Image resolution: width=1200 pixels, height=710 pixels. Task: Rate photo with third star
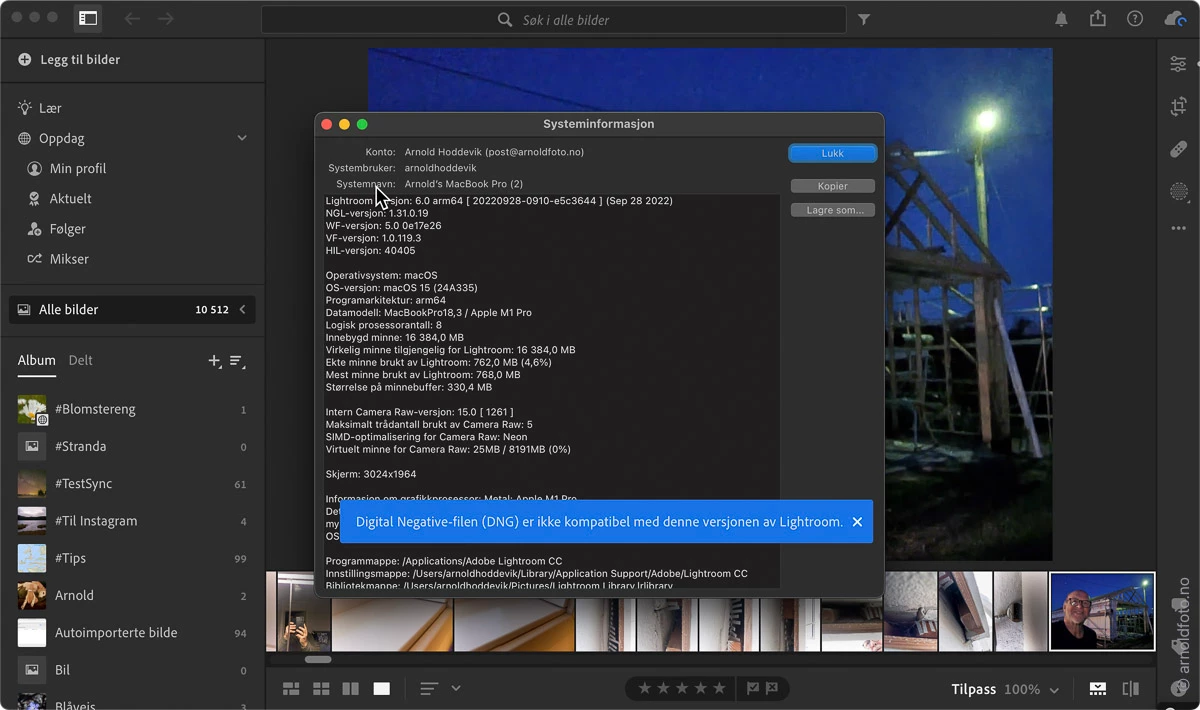click(682, 689)
